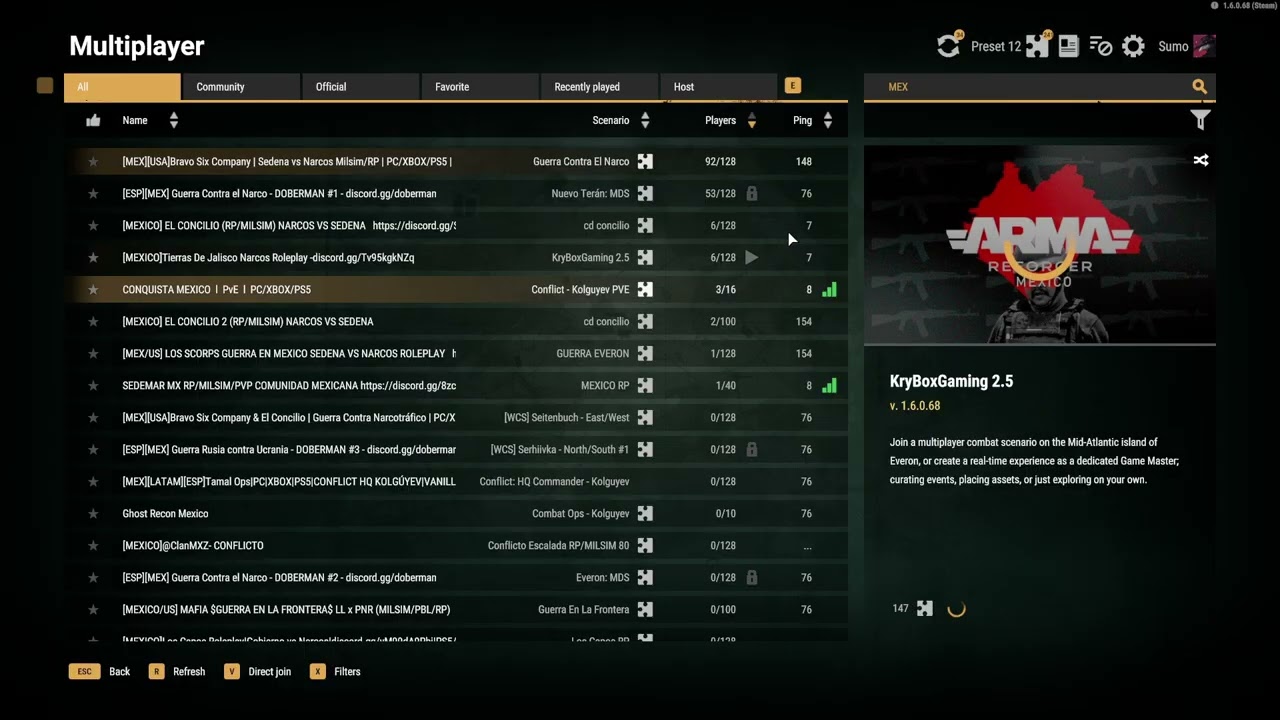Click the Refresh button at bottom
Image resolution: width=1280 pixels, height=720 pixels.
tap(177, 672)
